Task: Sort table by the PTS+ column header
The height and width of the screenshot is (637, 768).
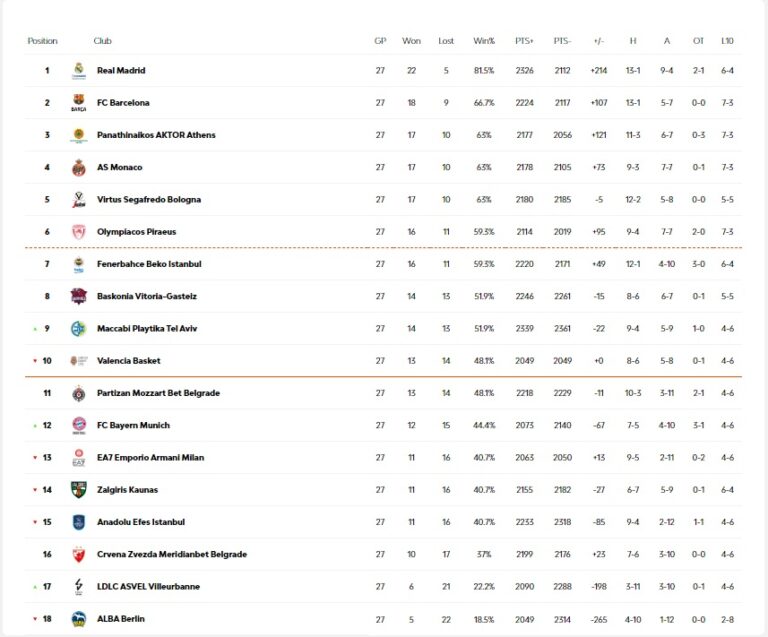Action: (x=524, y=41)
